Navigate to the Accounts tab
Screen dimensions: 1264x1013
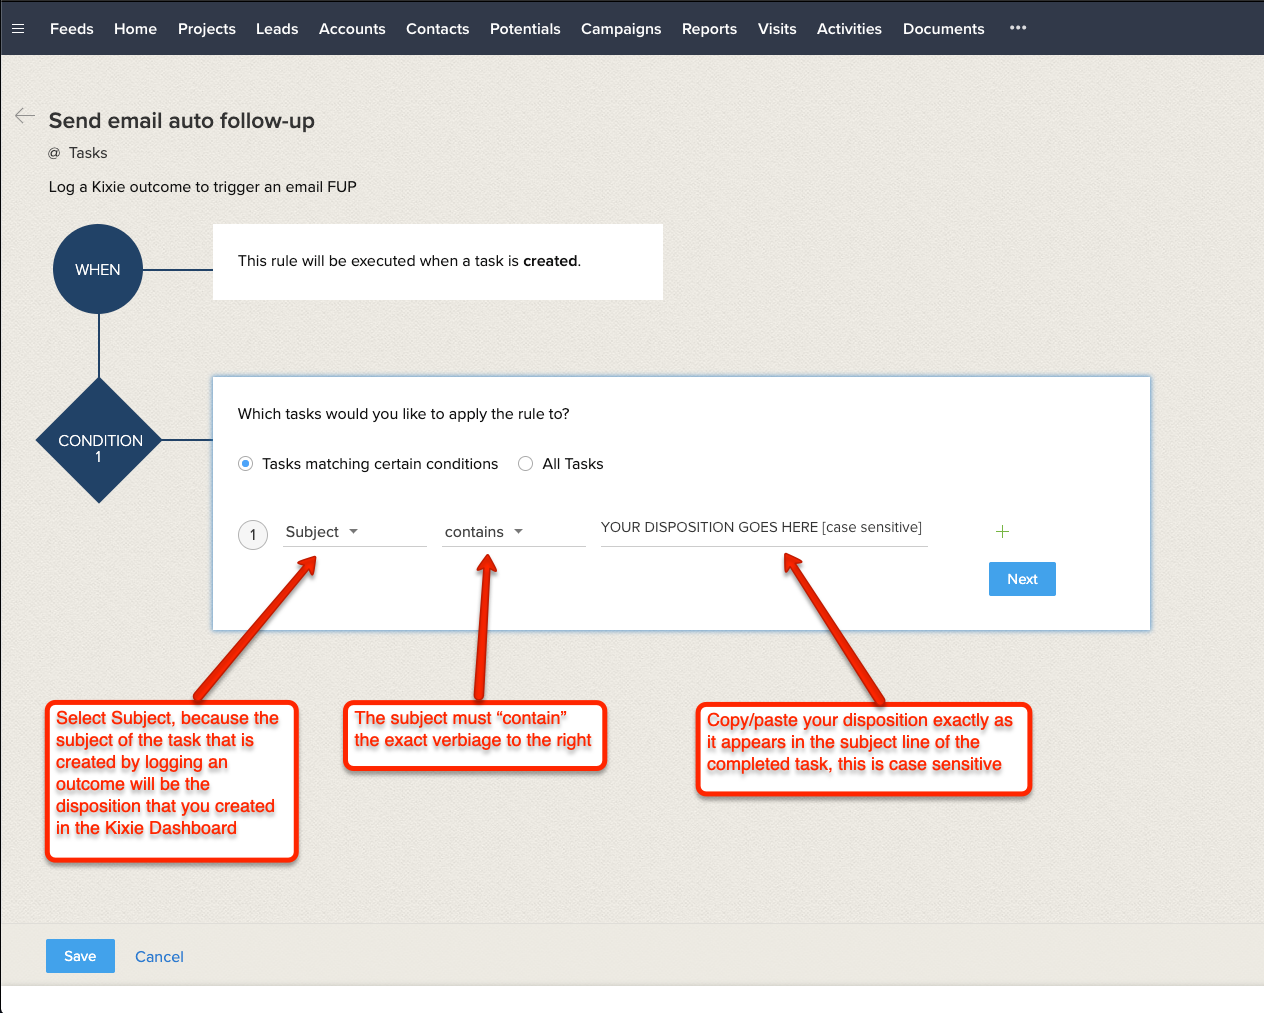coord(352,29)
